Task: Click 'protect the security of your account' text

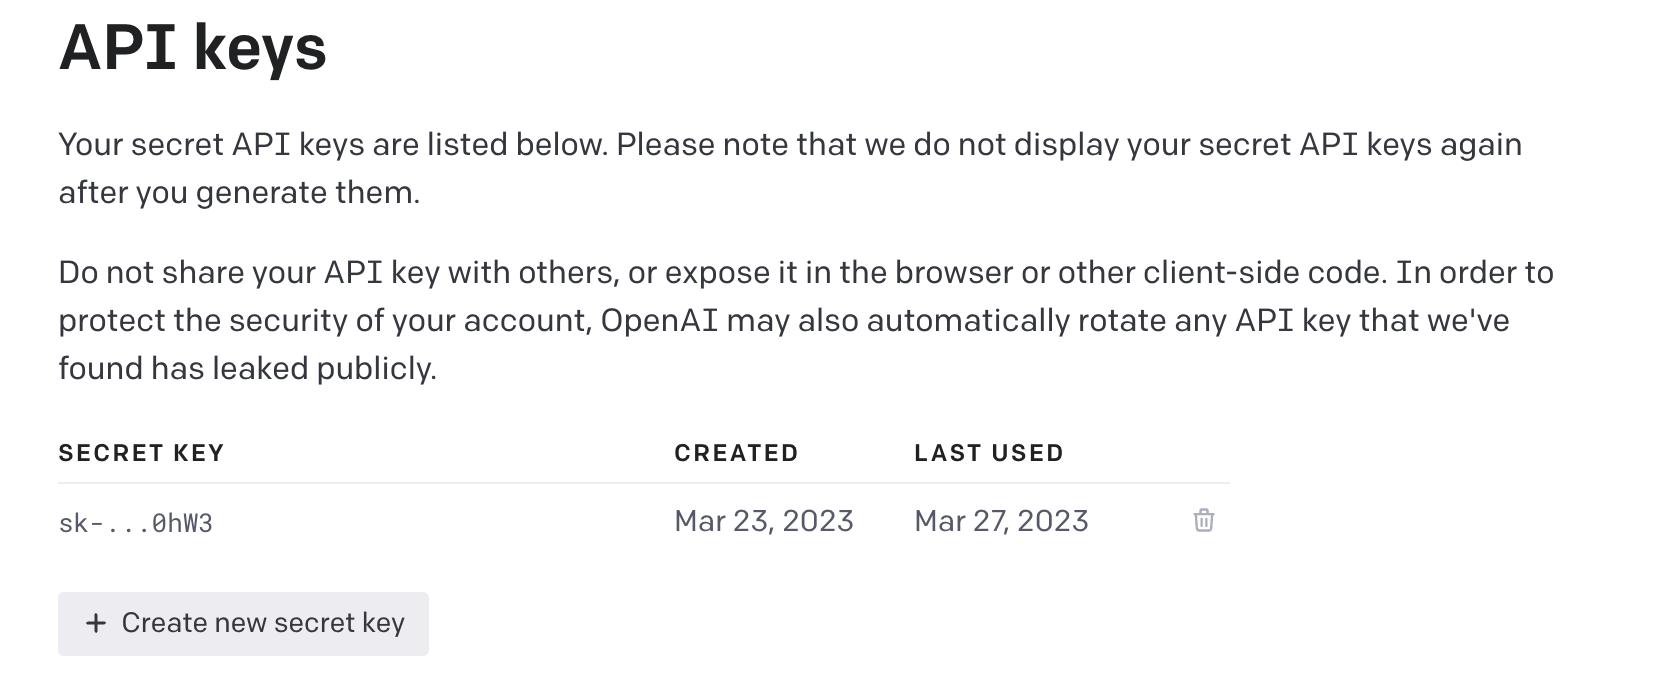Action: [324, 320]
